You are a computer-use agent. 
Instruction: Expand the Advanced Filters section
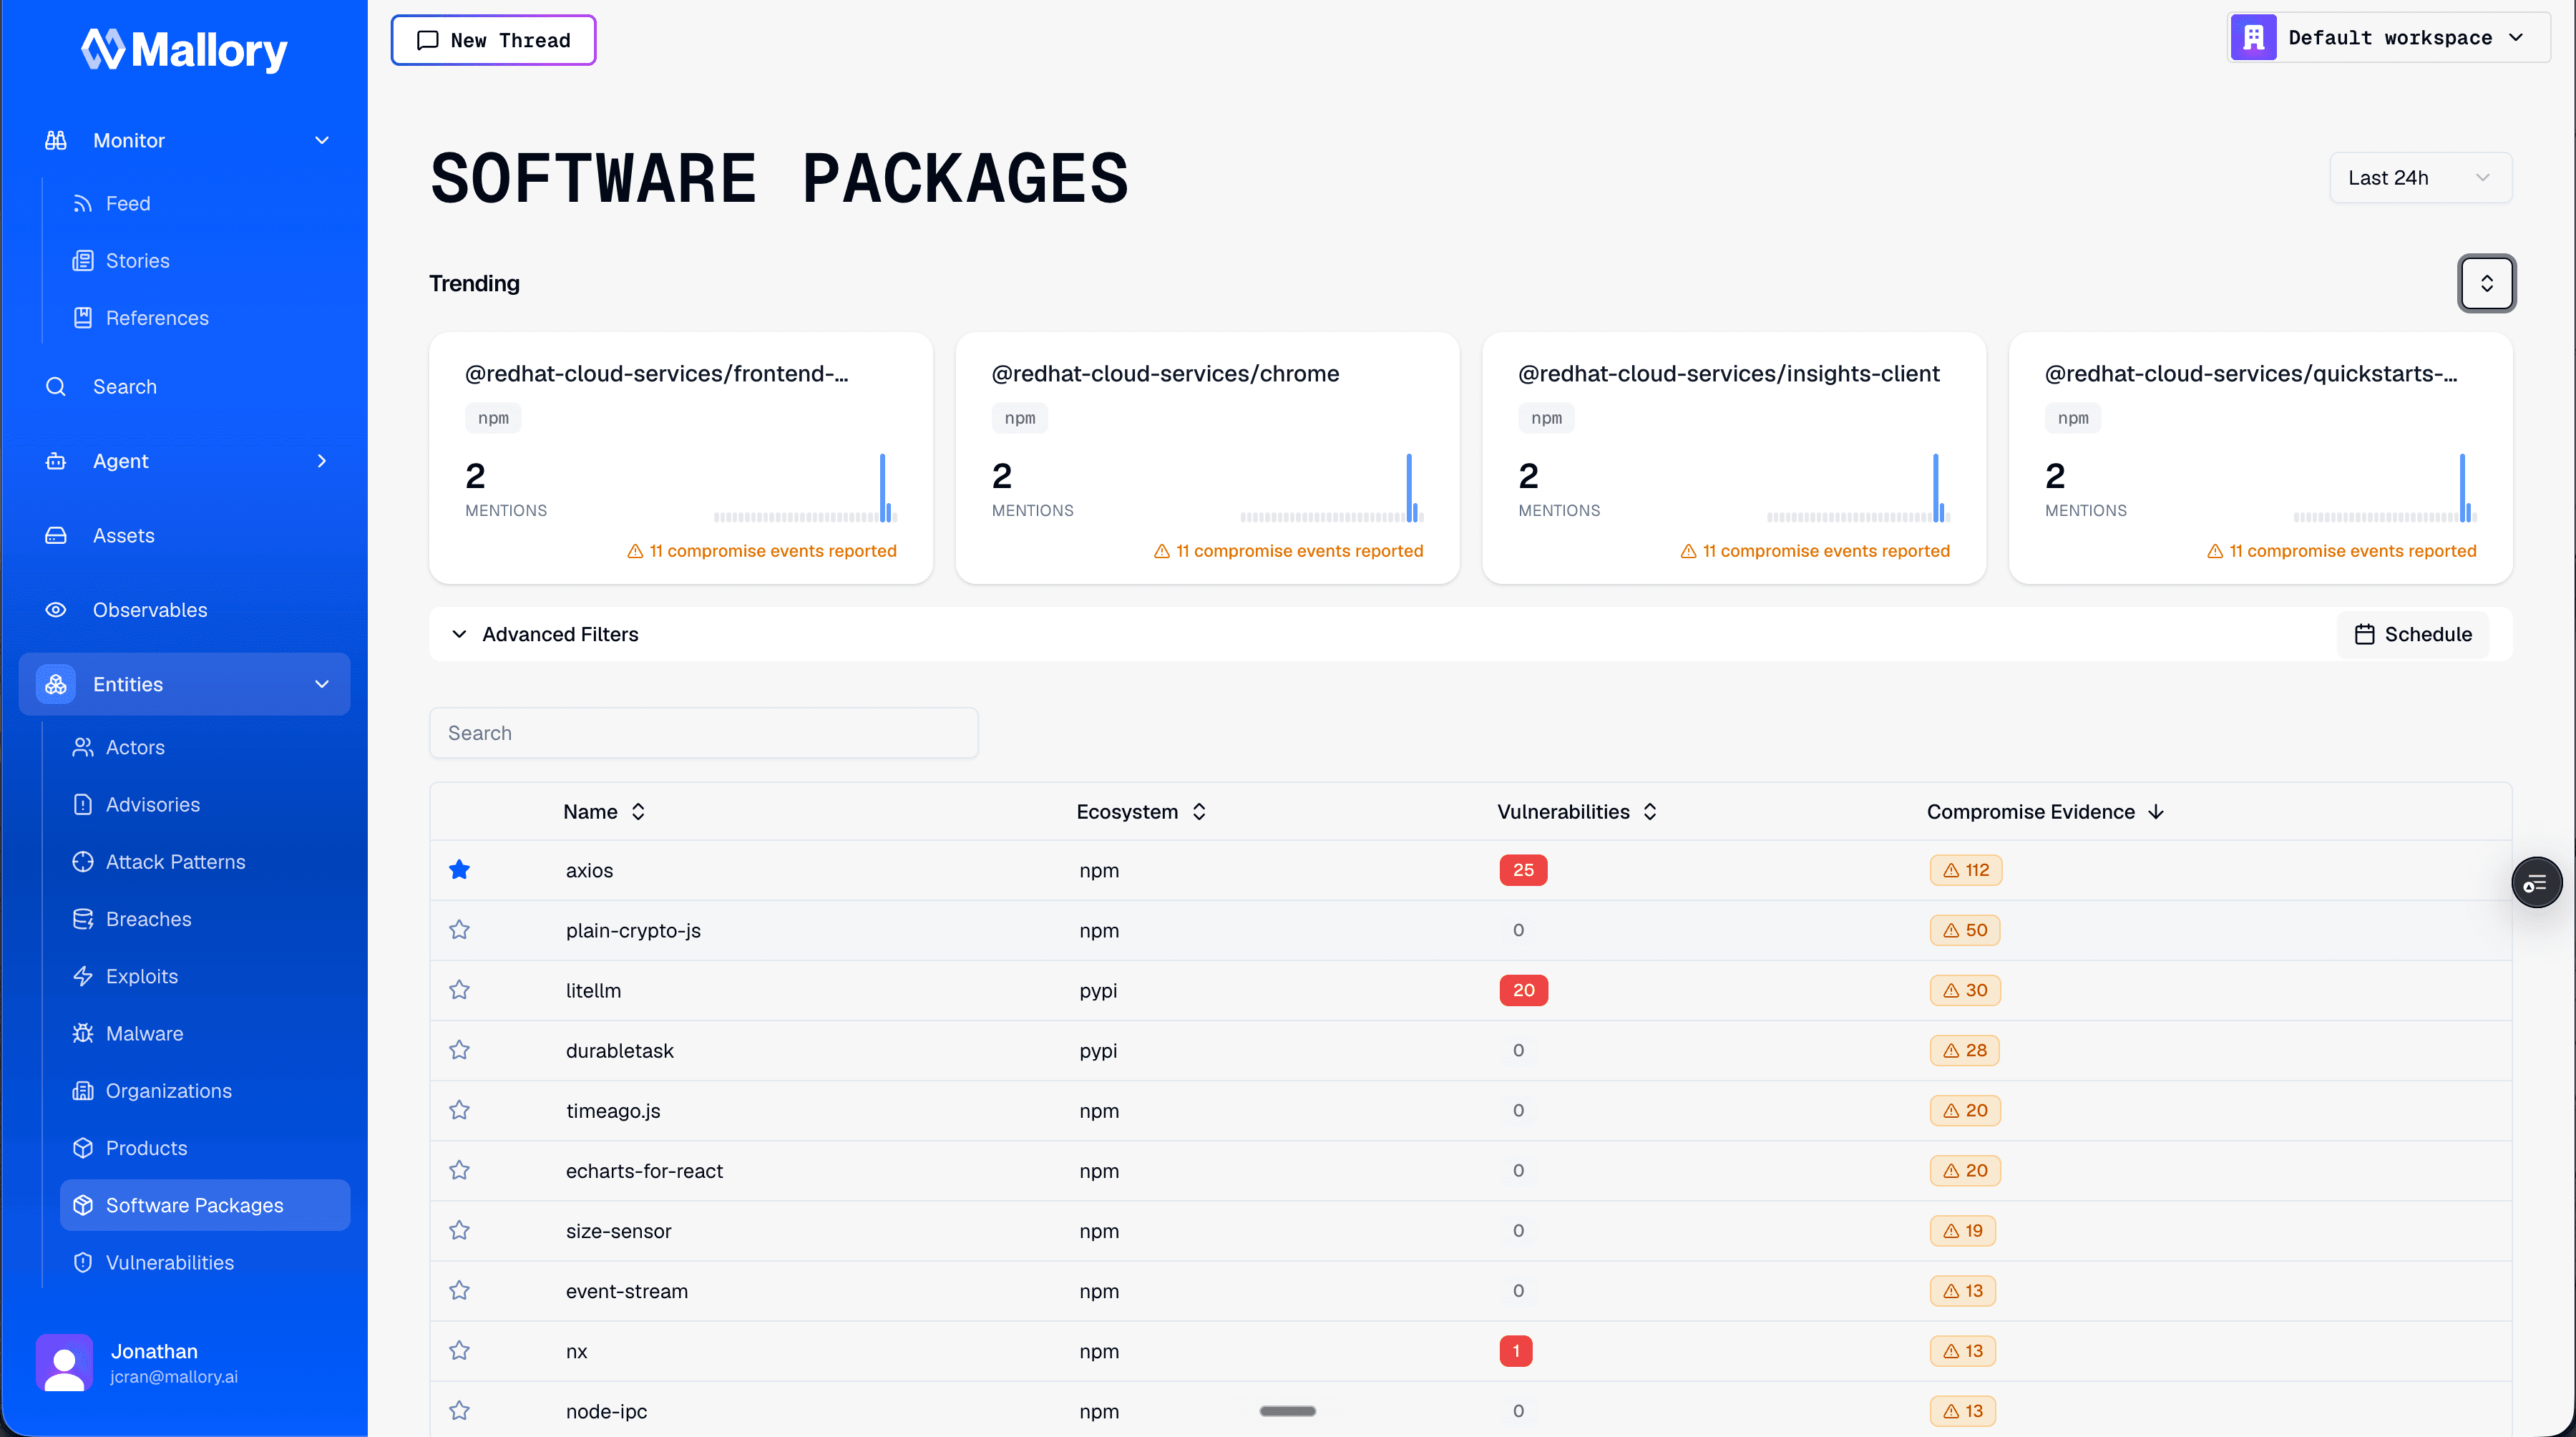click(x=545, y=635)
